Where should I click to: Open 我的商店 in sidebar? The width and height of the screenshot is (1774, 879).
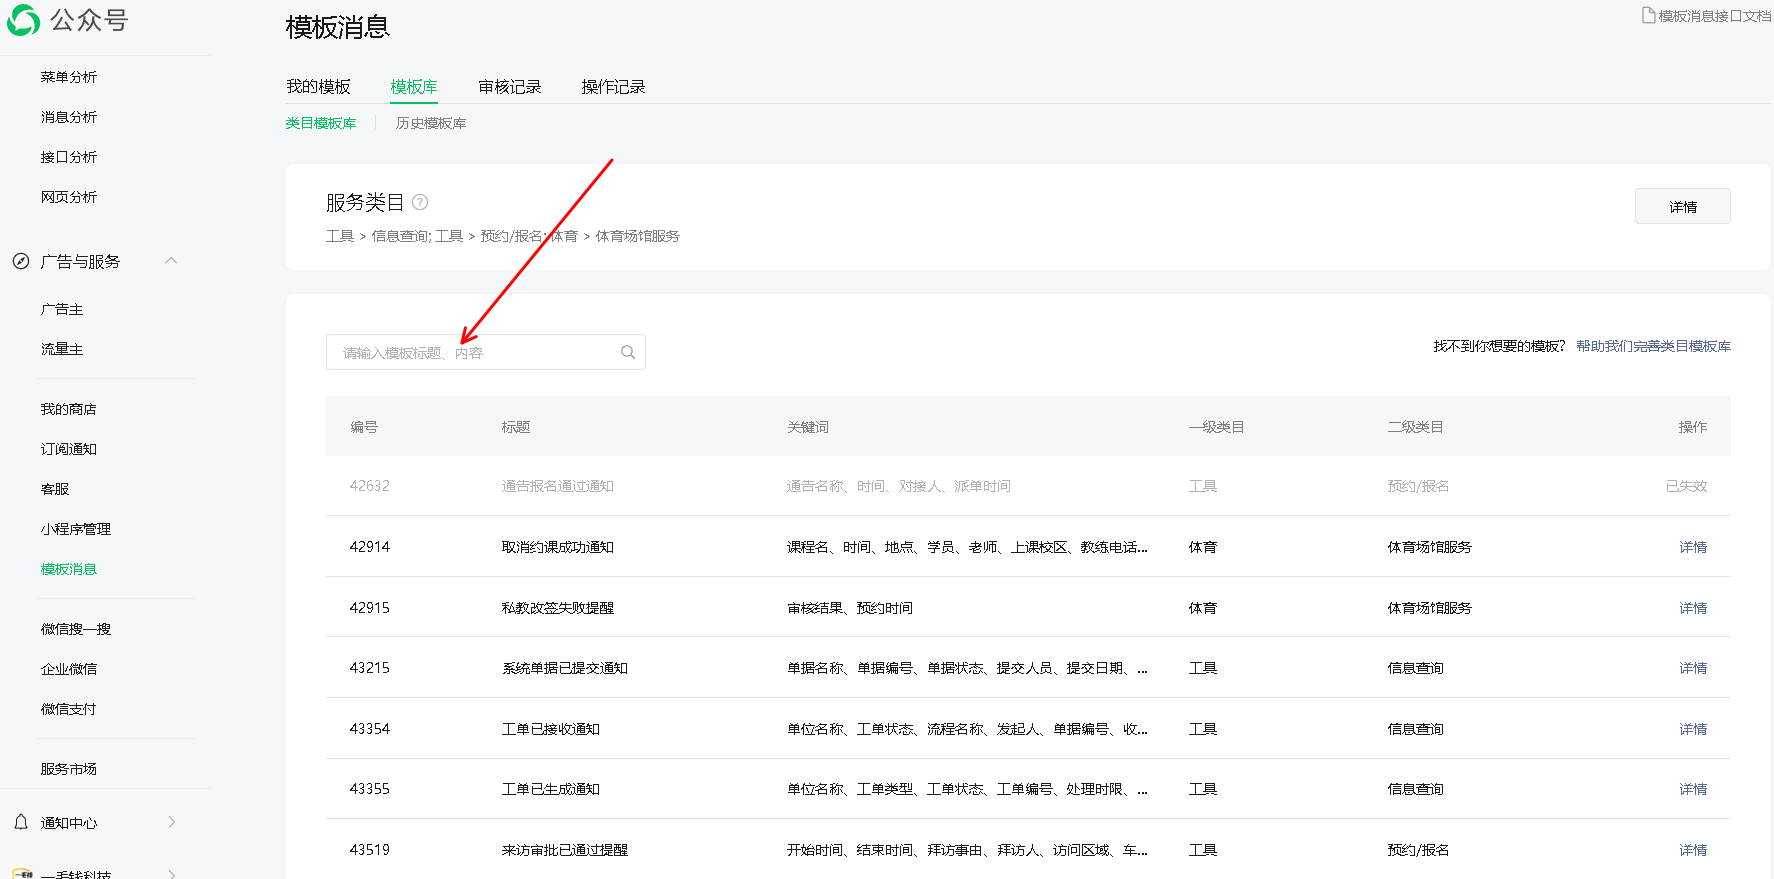tap(69, 409)
